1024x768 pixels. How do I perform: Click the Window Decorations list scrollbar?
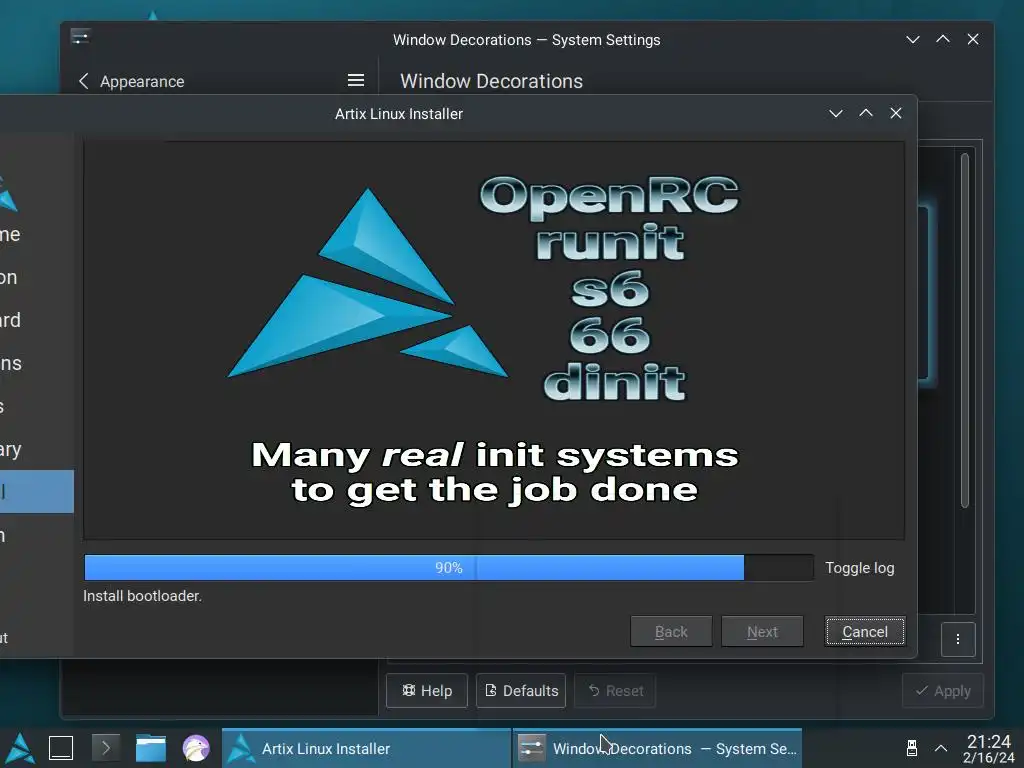965,330
